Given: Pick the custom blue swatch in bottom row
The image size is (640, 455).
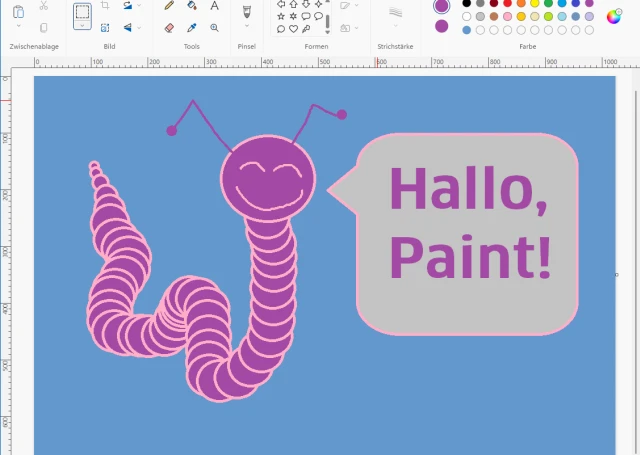Looking at the screenshot, I should click(467, 30).
